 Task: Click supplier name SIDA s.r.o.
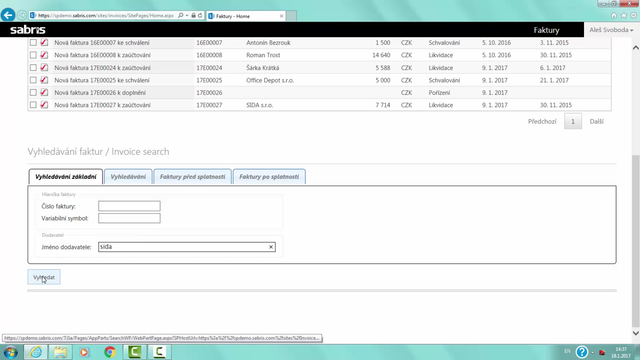click(x=259, y=105)
